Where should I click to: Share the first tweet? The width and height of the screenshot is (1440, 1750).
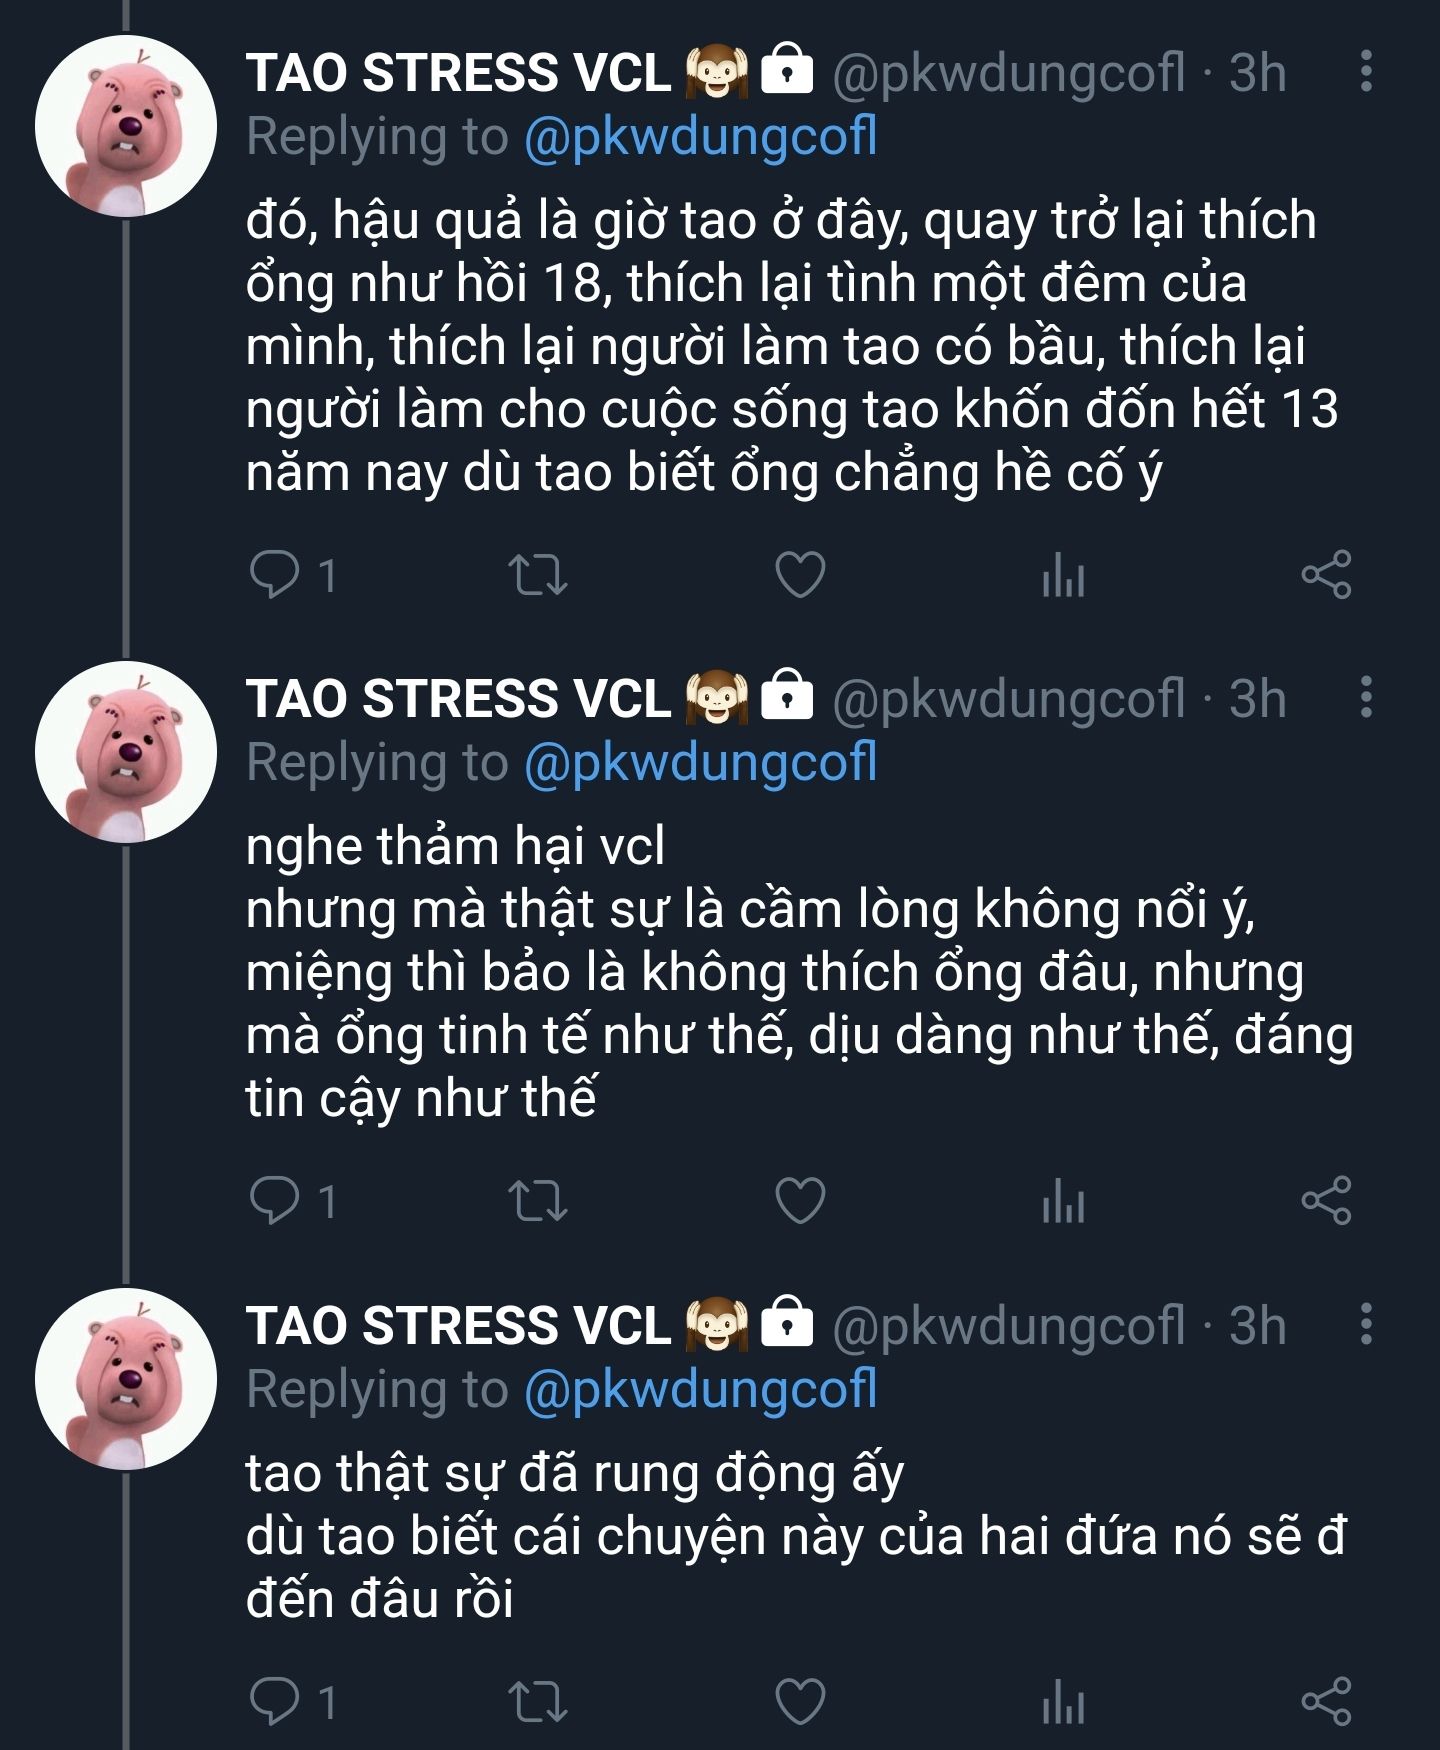(1326, 575)
